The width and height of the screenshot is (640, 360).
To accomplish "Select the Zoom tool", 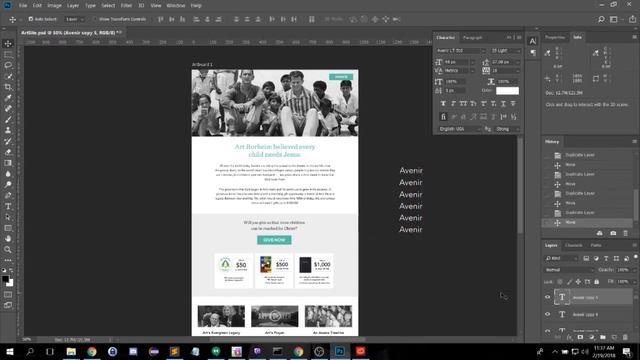I will 8,249.
